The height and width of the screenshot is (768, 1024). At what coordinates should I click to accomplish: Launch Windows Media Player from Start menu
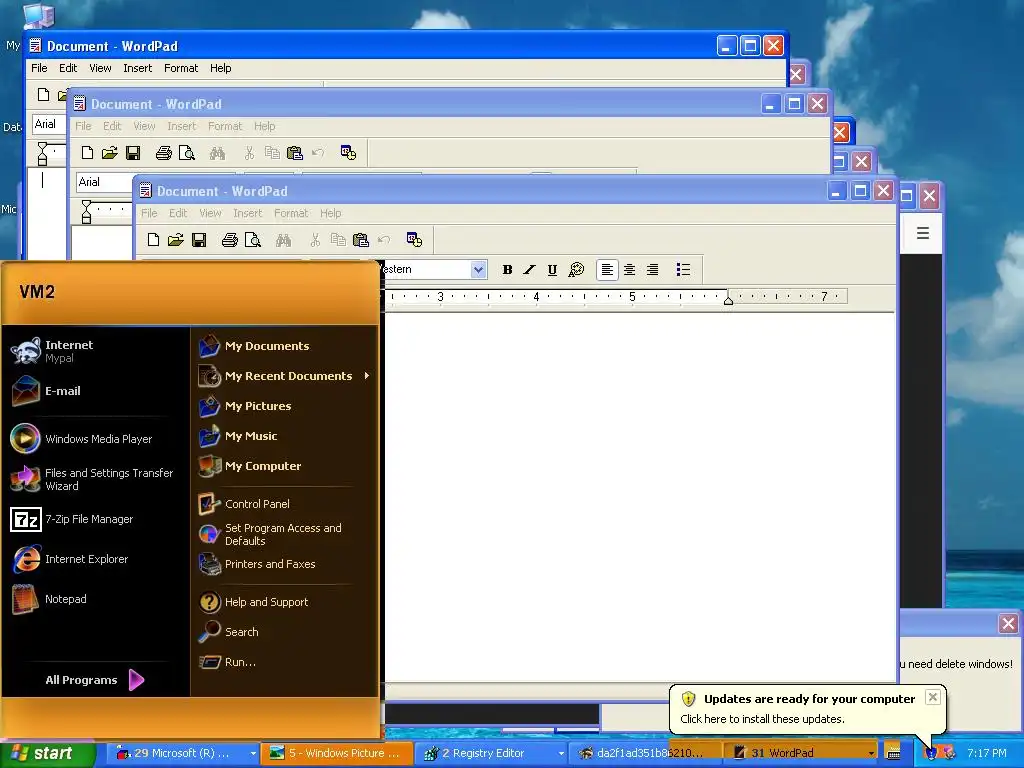(97, 439)
